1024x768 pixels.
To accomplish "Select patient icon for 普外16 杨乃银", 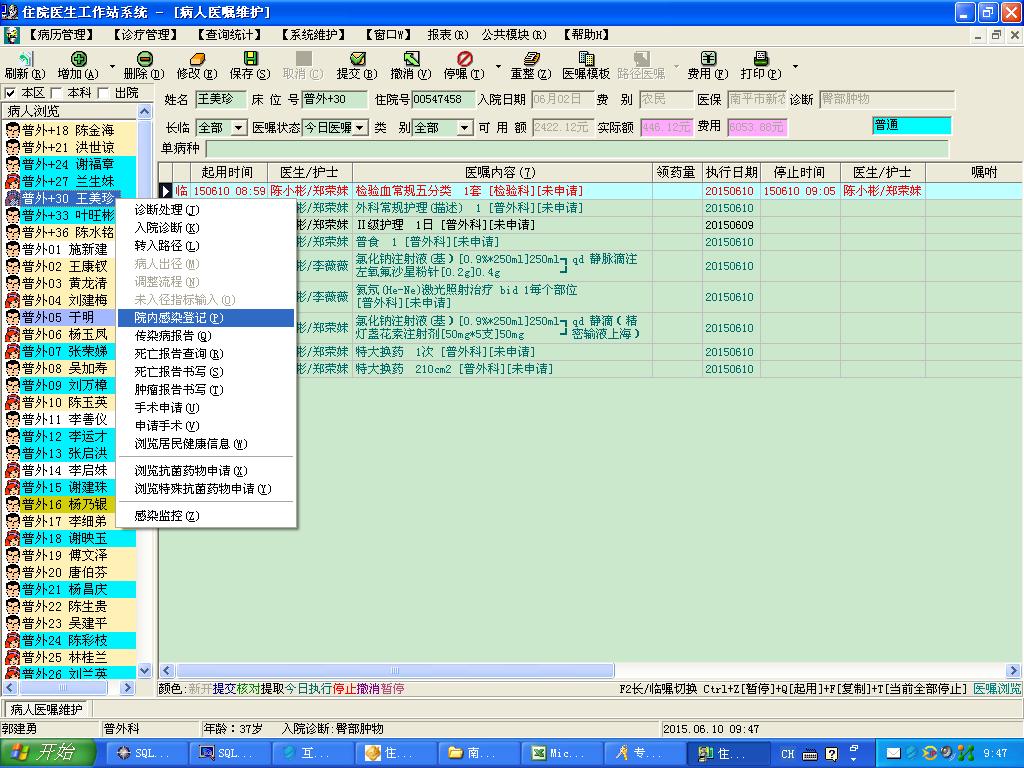I will [13, 504].
